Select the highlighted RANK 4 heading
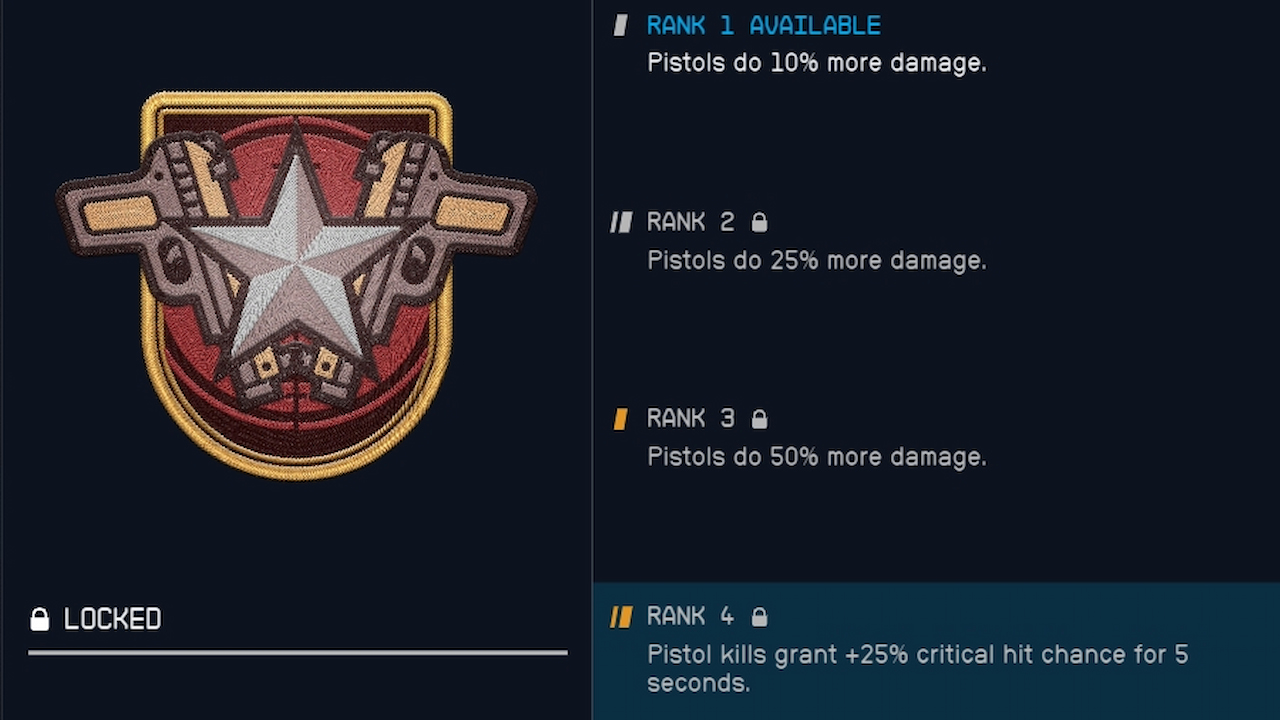This screenshot has height=720, width=1280. tap(691, 617)
